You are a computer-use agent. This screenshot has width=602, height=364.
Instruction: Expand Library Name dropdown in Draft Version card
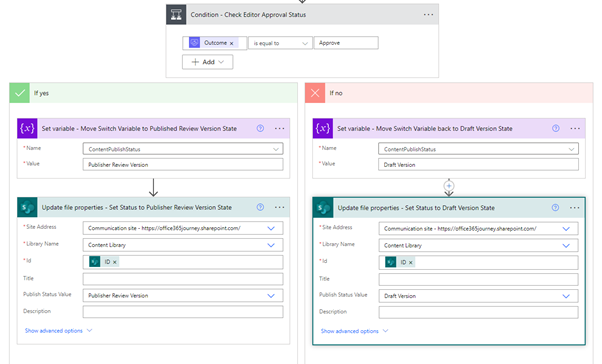point(566,245)
